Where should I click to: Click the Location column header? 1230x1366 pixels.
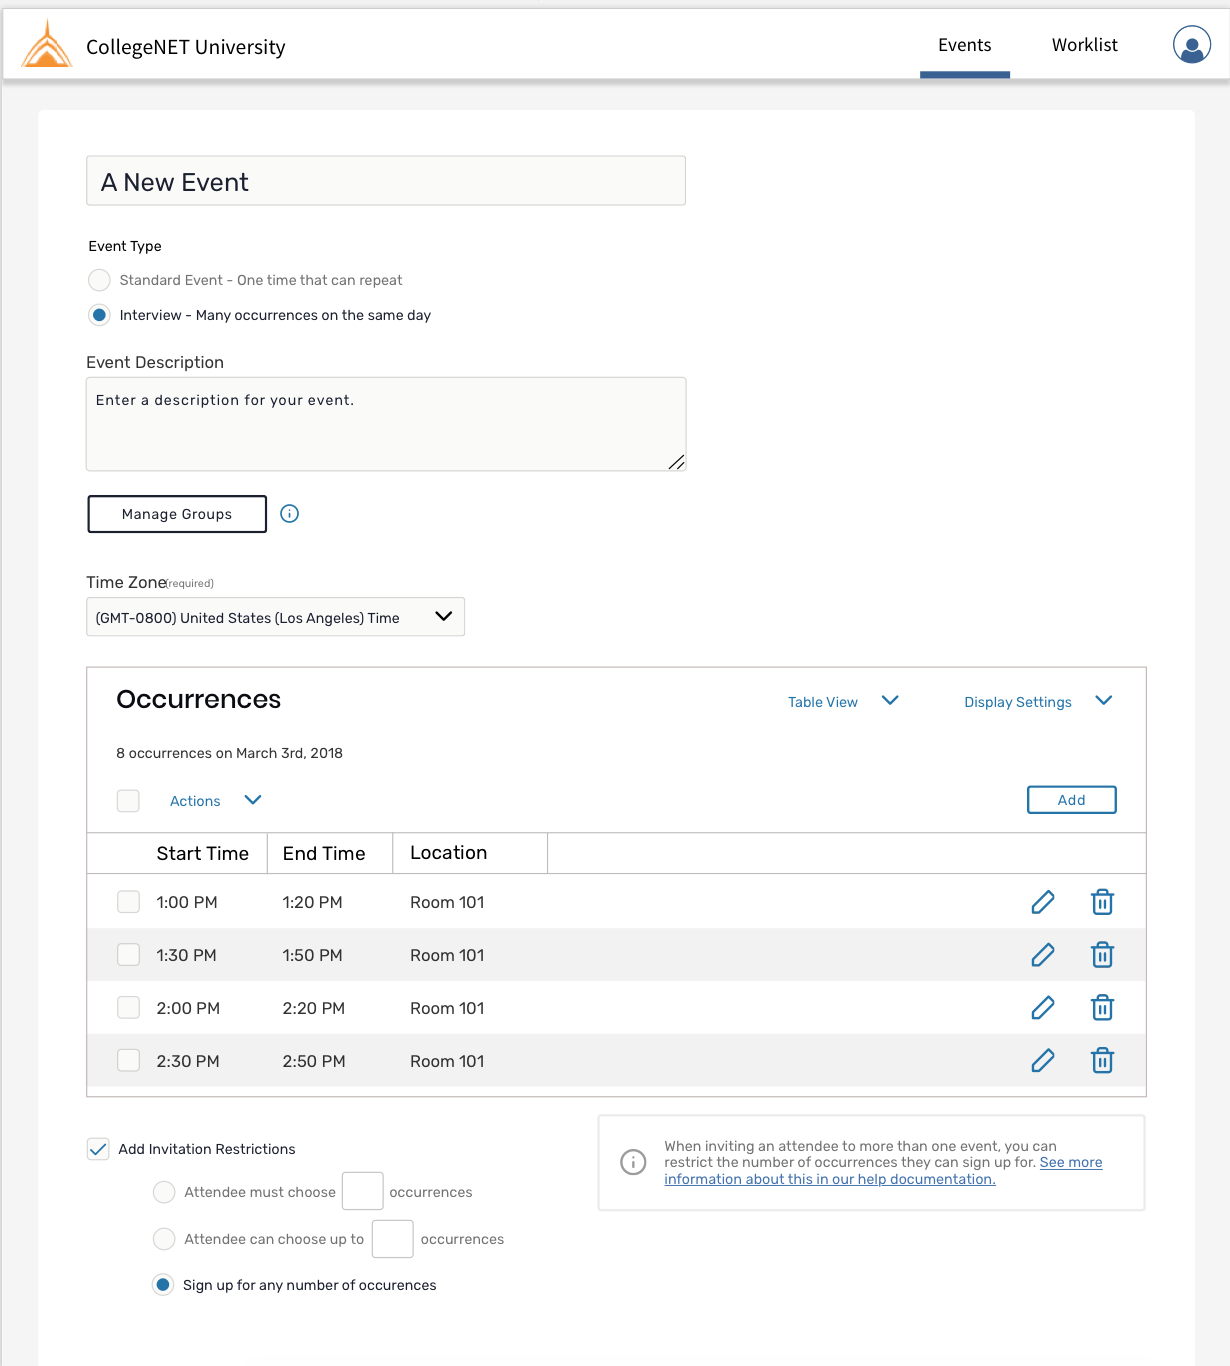(449, 853)
